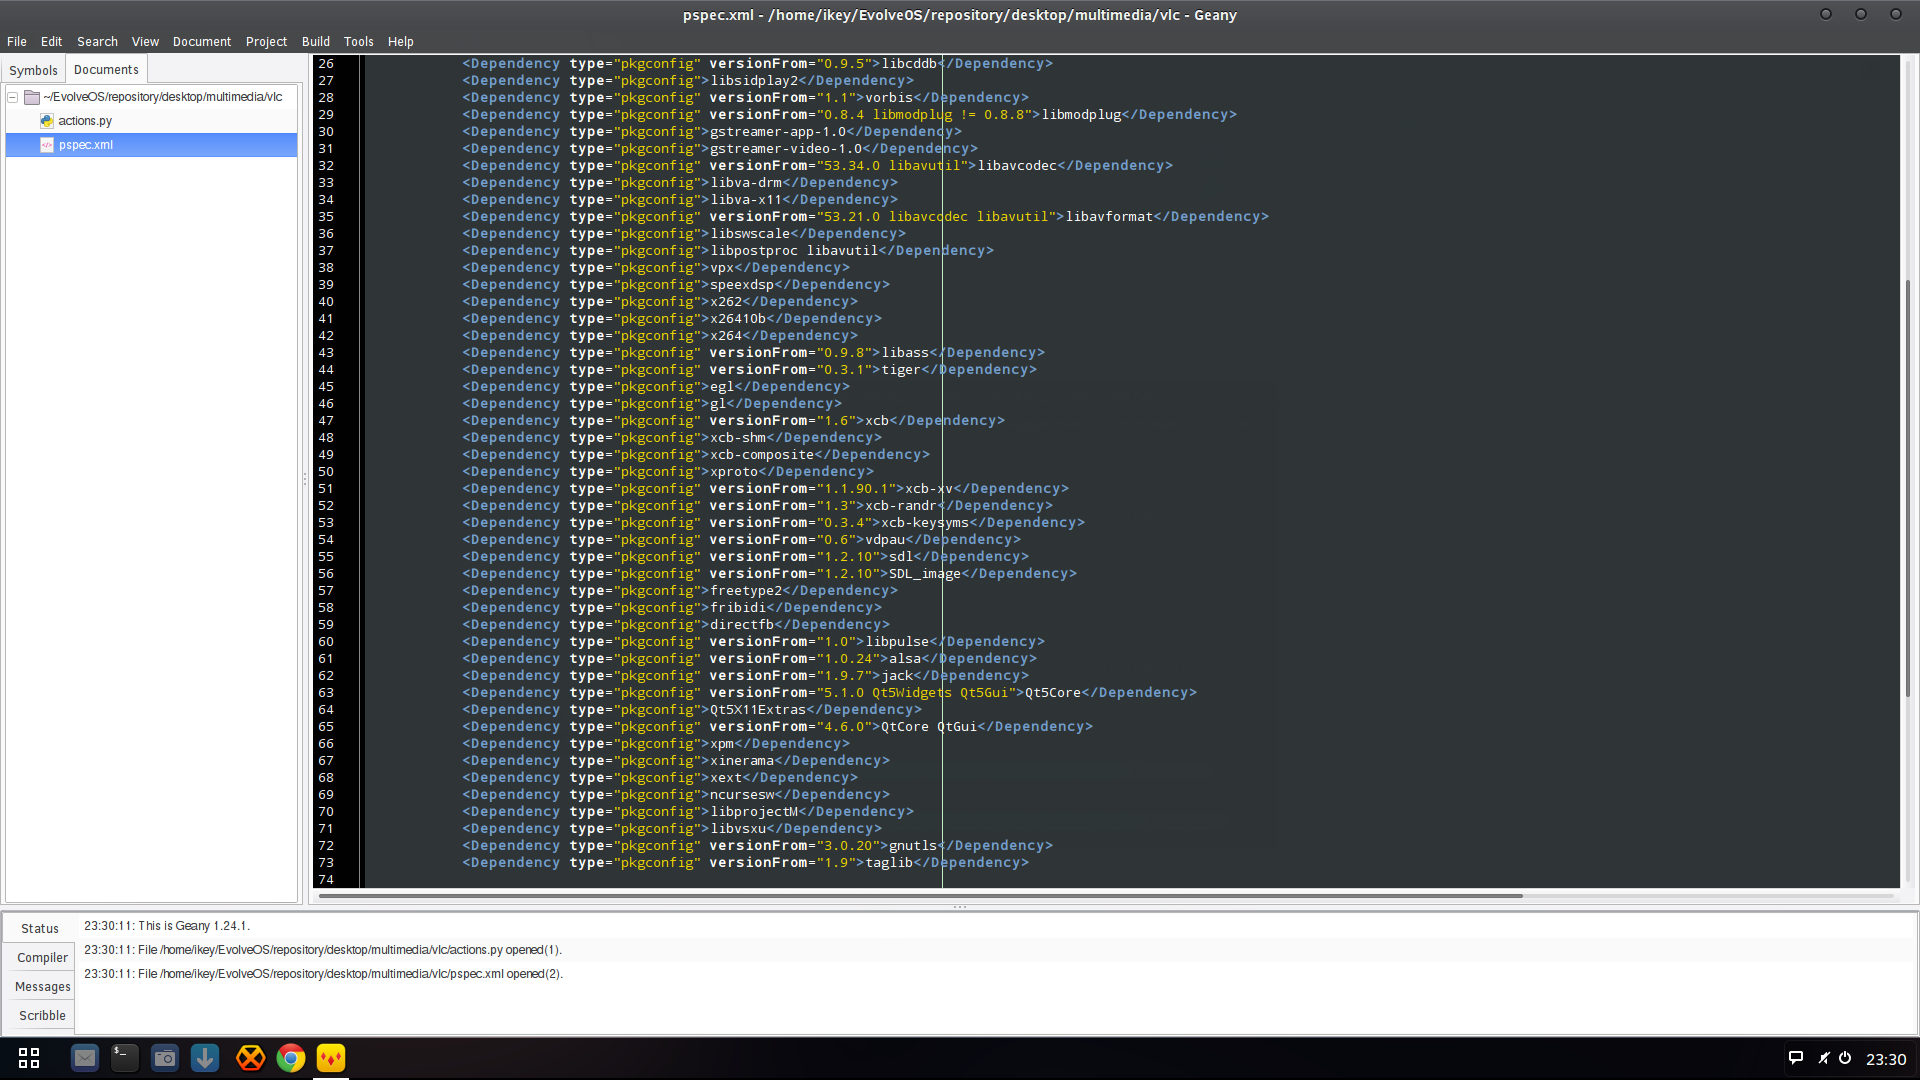The image size is (1920, 1080).
Task: Switch to the Compiler tab
Action: point(42,958)
